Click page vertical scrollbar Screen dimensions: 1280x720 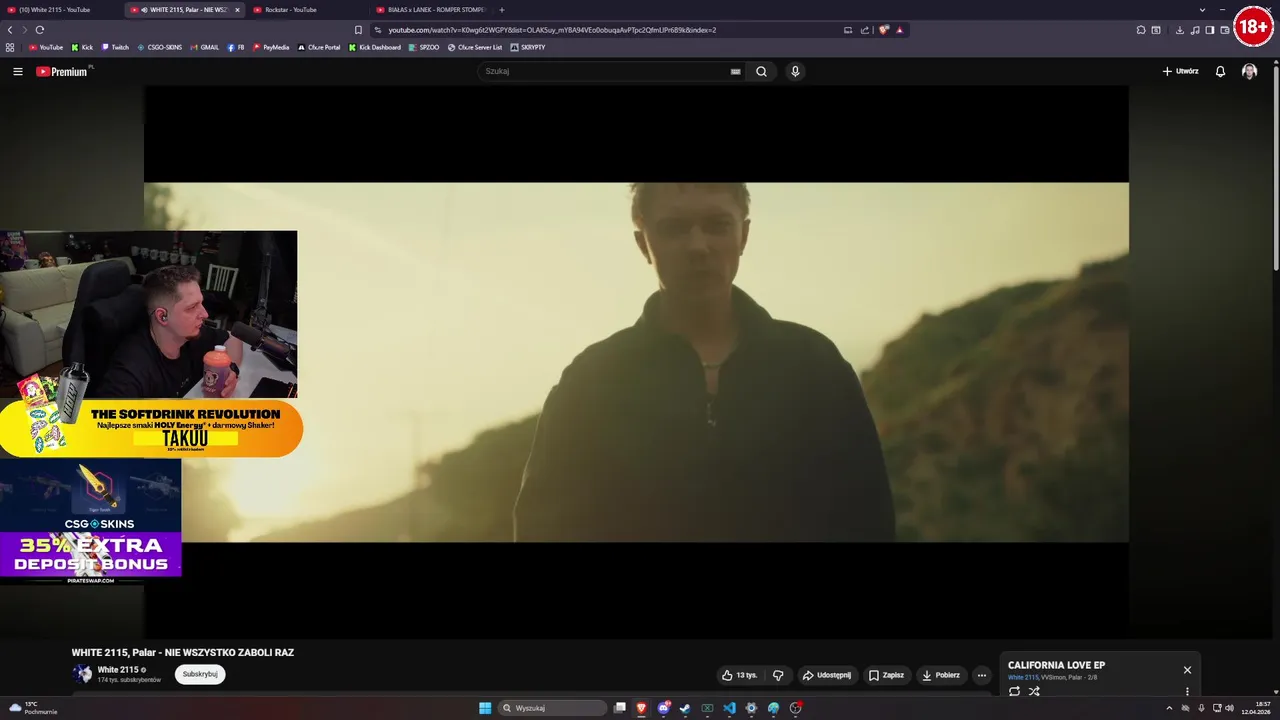point(1276,168)
